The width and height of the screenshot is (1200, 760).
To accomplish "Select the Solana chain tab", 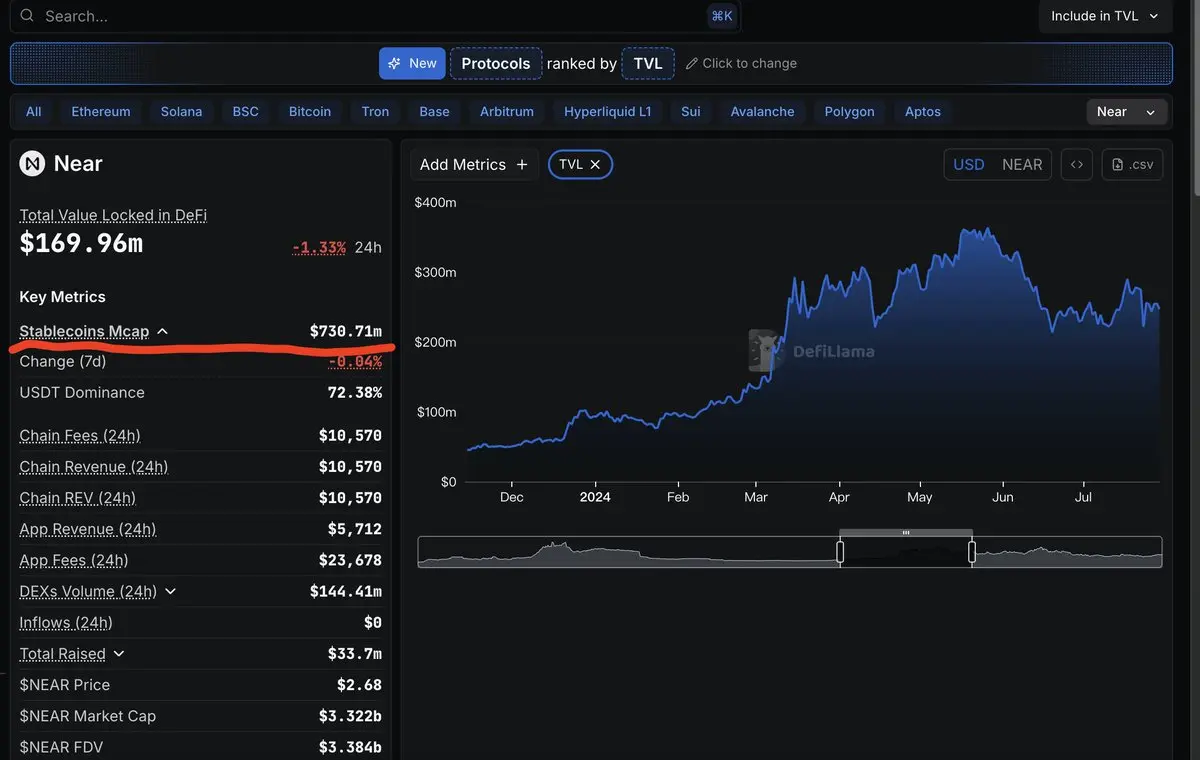I will pyautogui.click(x=181, y=111).
